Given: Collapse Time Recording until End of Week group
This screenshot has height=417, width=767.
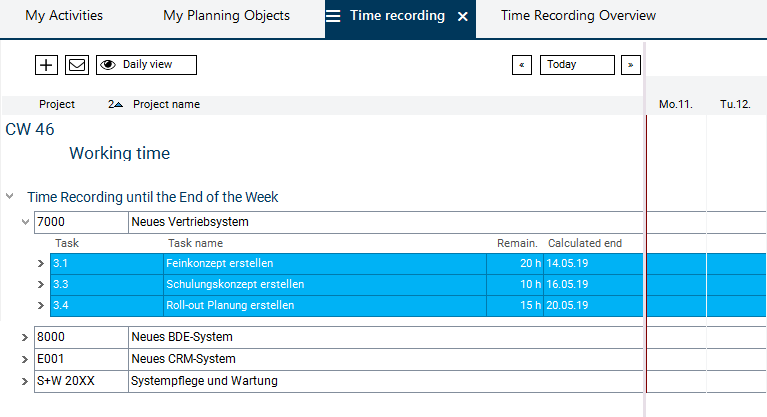Looking at the screenshot, I should tap(10, 198).
